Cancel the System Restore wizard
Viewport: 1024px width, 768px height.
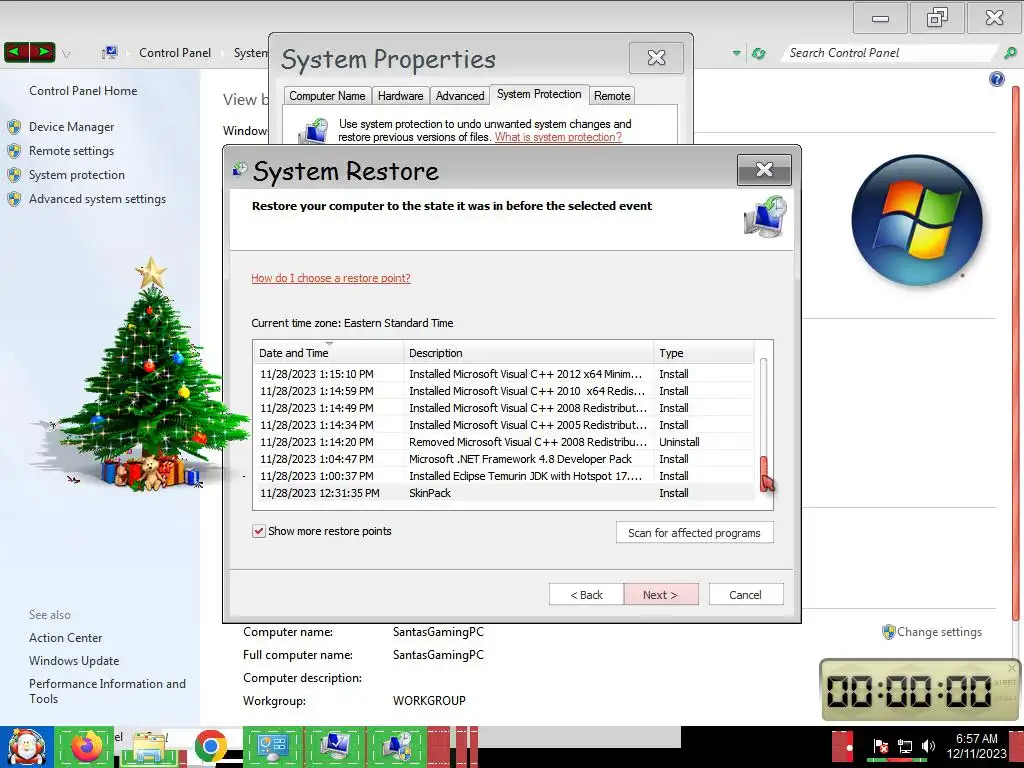745,595
